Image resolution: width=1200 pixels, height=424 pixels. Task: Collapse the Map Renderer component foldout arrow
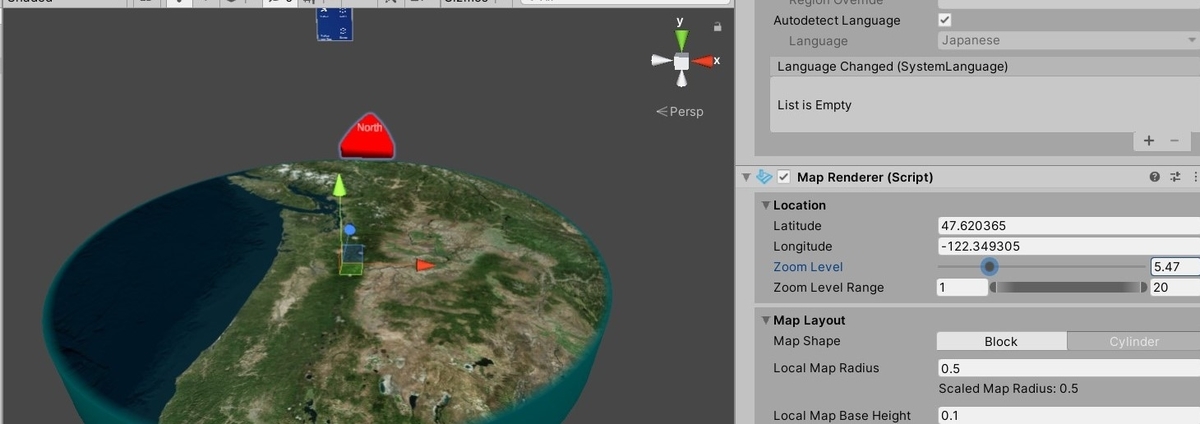(x=746, y=177)
